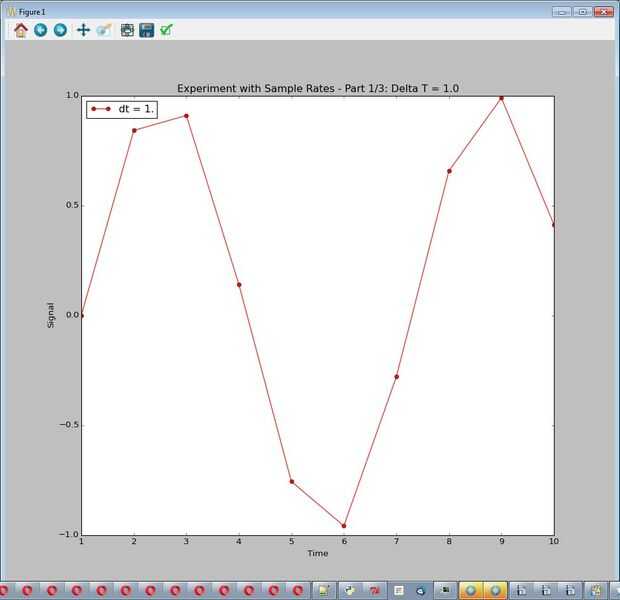Click the y-axis tick label 0.5
Viewport: 620px width, 600px height.
[x=72, y=205]
